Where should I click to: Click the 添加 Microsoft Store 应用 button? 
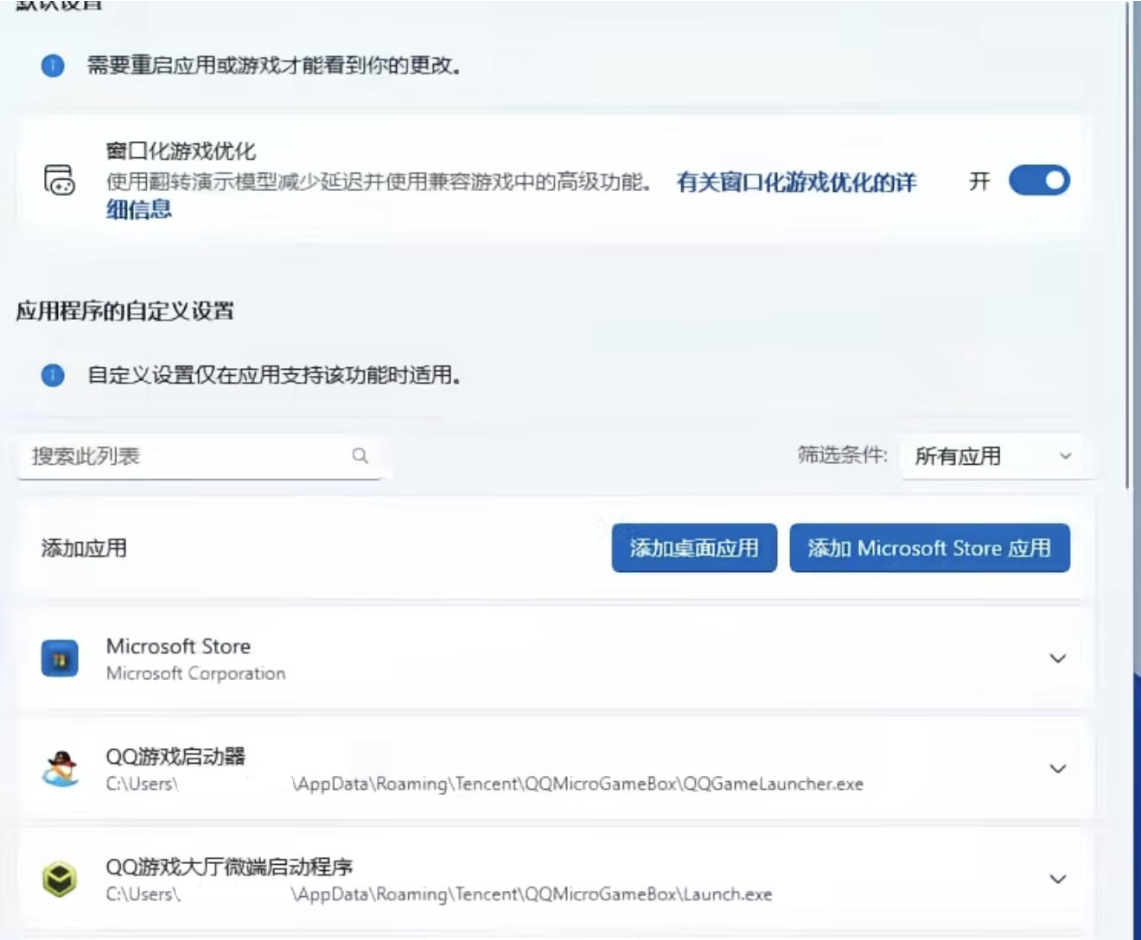point(929,548)
